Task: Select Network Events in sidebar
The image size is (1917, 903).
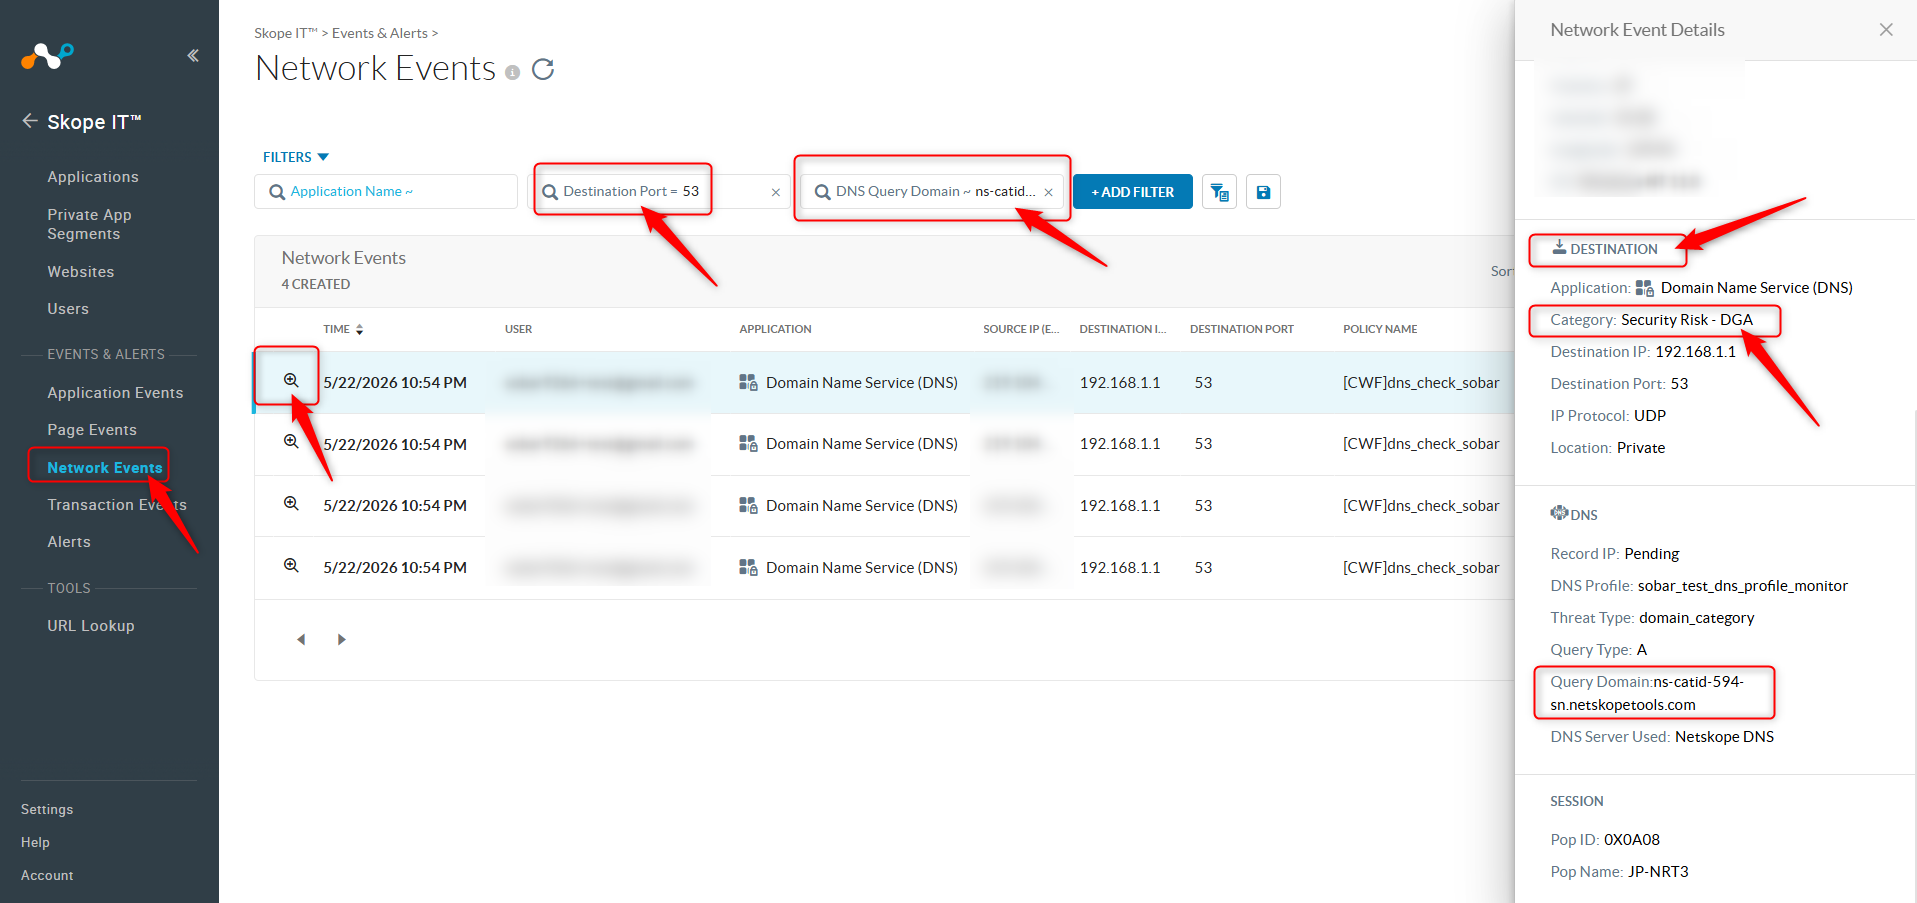Action: click(x=104, y=467)
